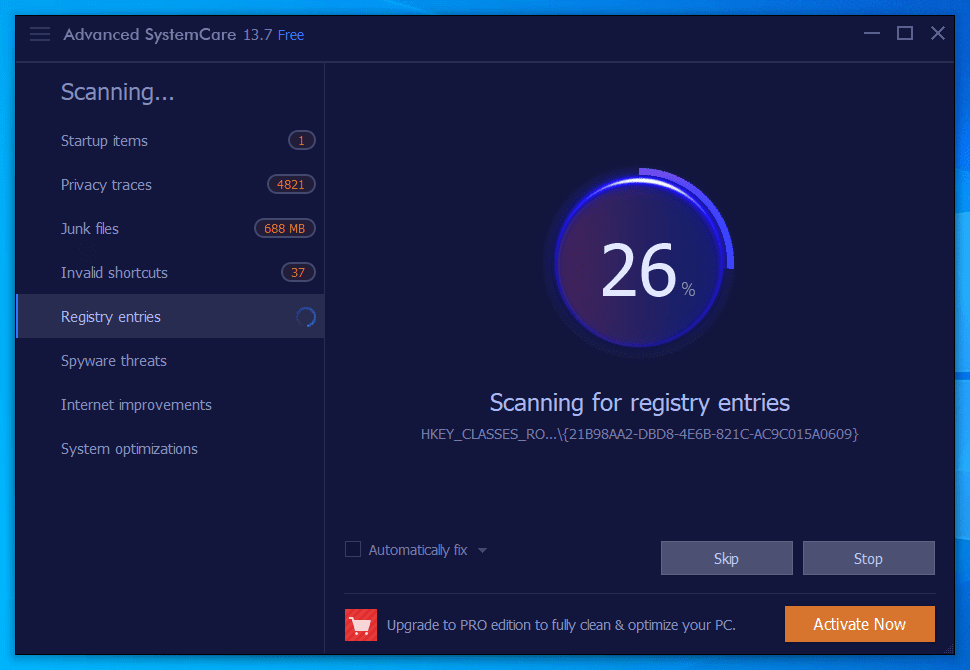
Task: Click the HKEY_CLASSES registry path text
Action: [640, 433]
